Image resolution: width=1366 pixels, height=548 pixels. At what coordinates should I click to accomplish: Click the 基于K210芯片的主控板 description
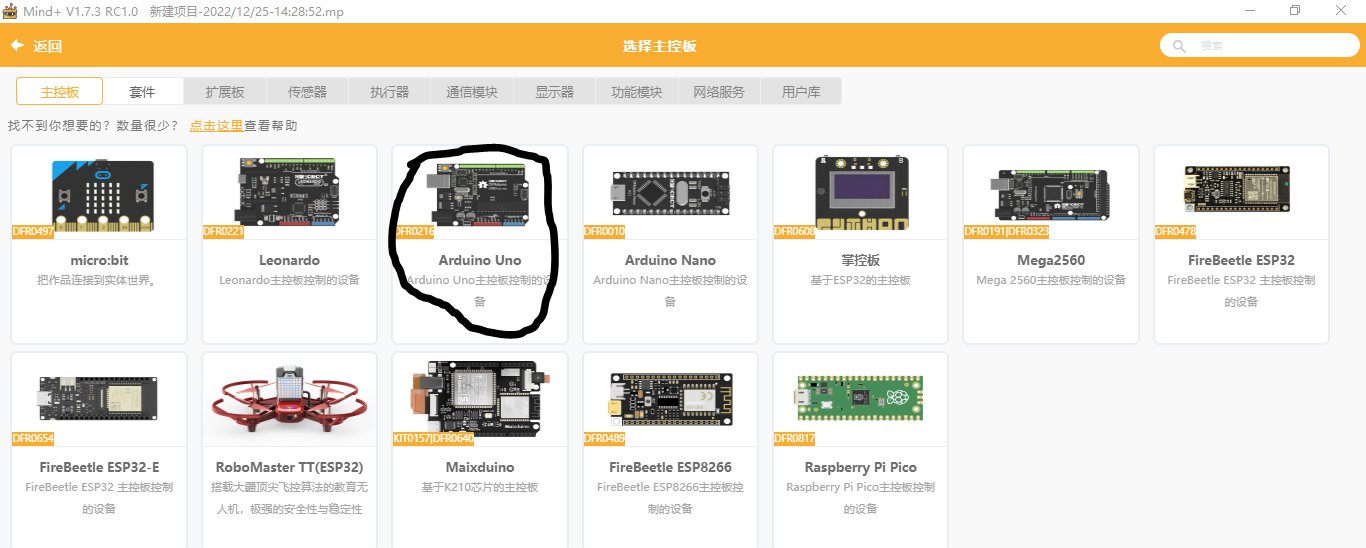480,487
